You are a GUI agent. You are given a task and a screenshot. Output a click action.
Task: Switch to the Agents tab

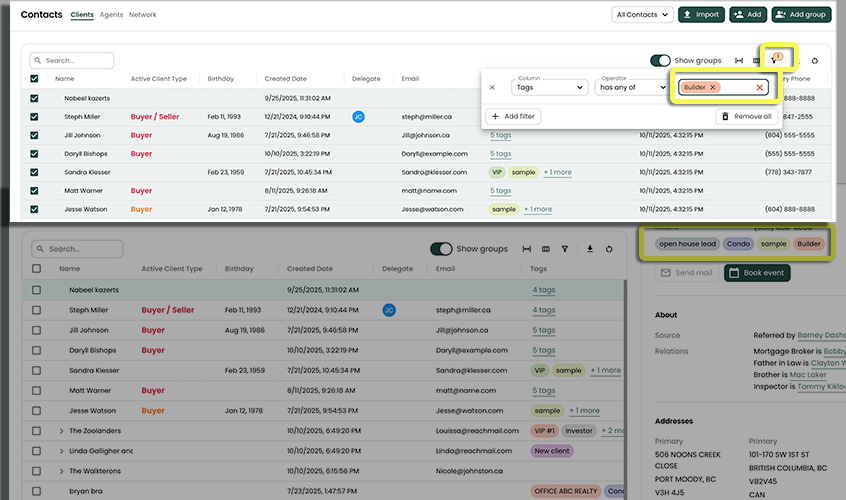tap(112, 15)
